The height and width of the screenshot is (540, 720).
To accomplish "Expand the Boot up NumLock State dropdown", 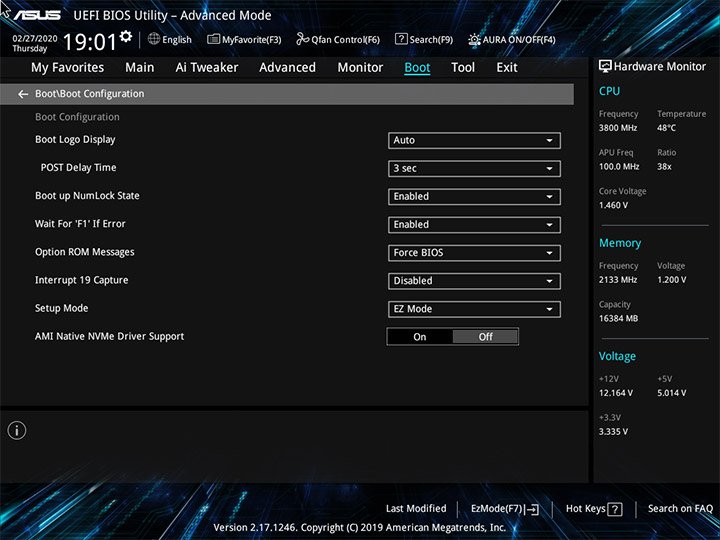I will pyautogui.click(x=474, y=197).
